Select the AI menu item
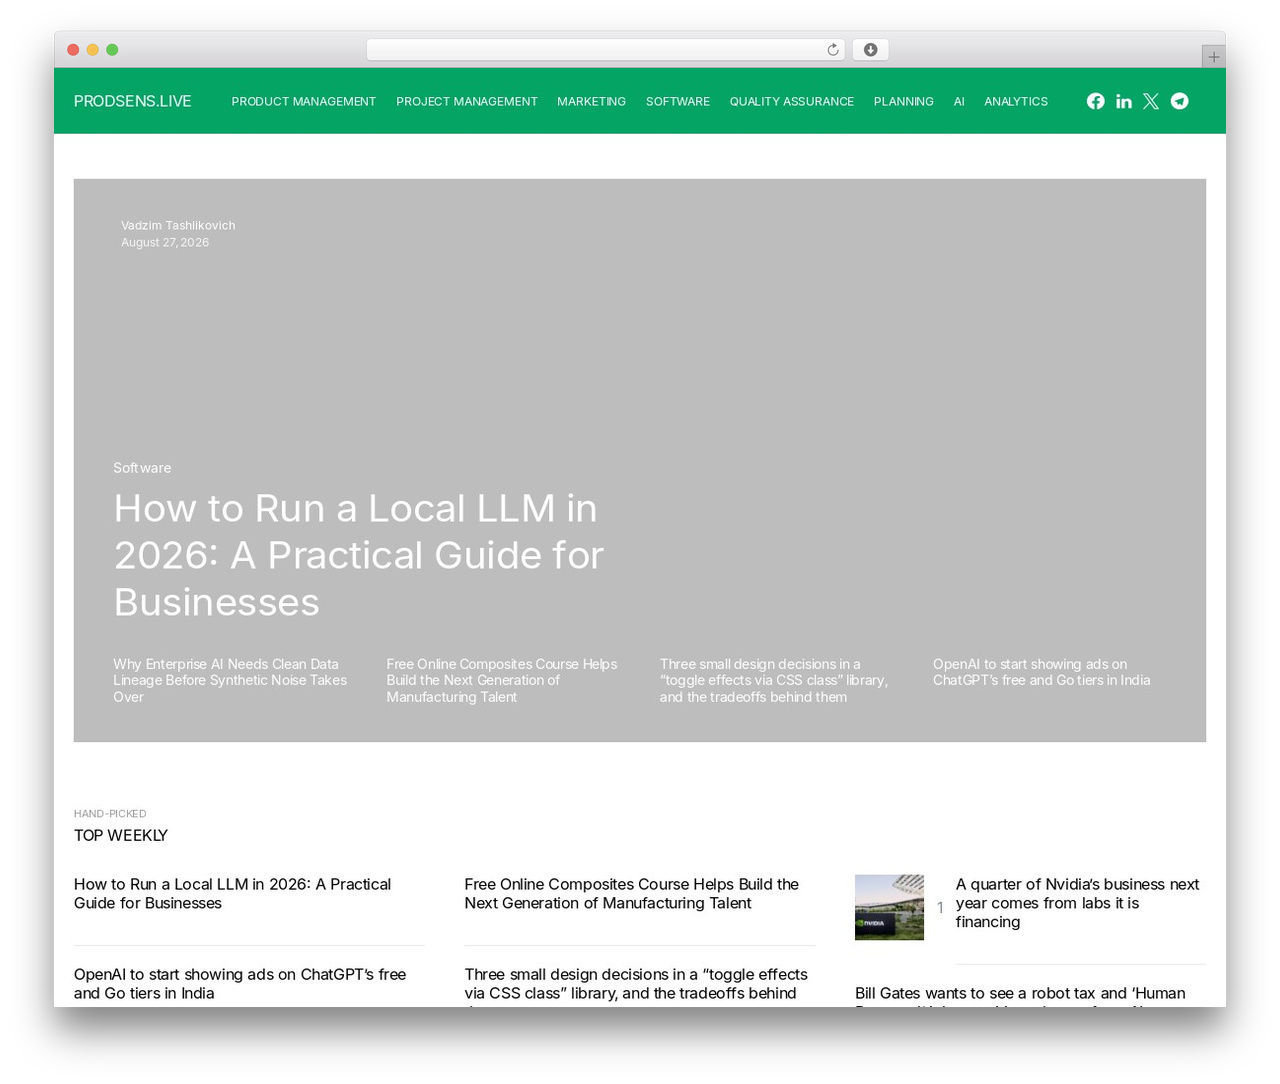Viewport: 1280px width, 1084px height. (959, 102)
